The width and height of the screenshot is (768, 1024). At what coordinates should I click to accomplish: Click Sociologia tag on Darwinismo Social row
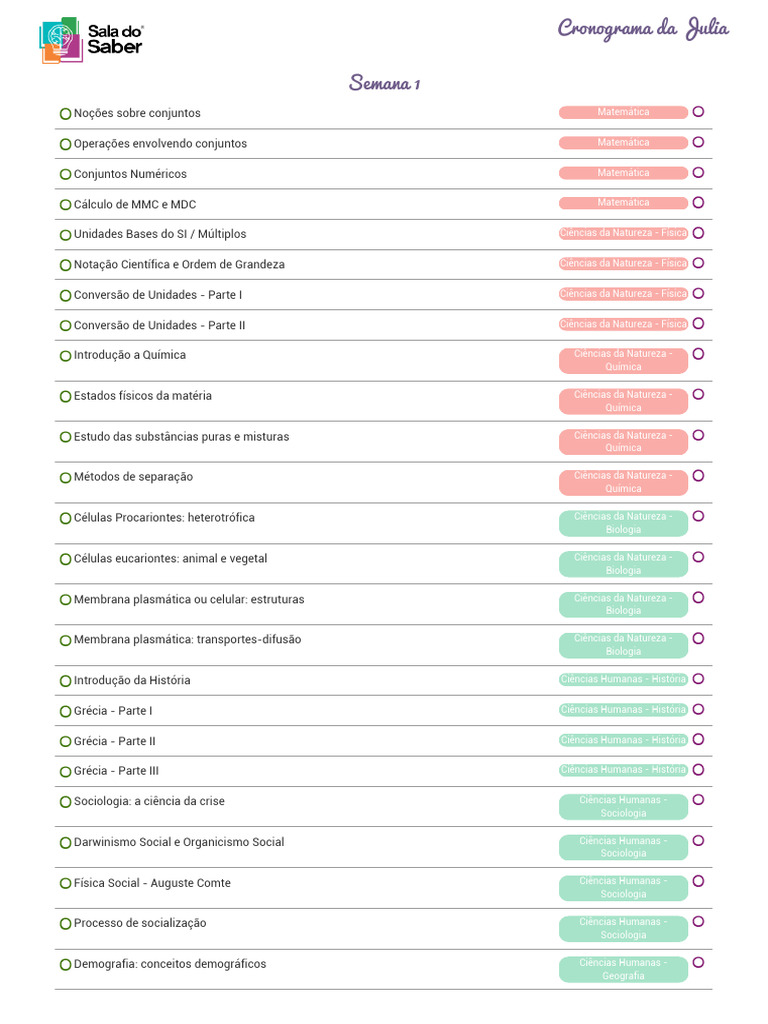[x=623, y=847]
